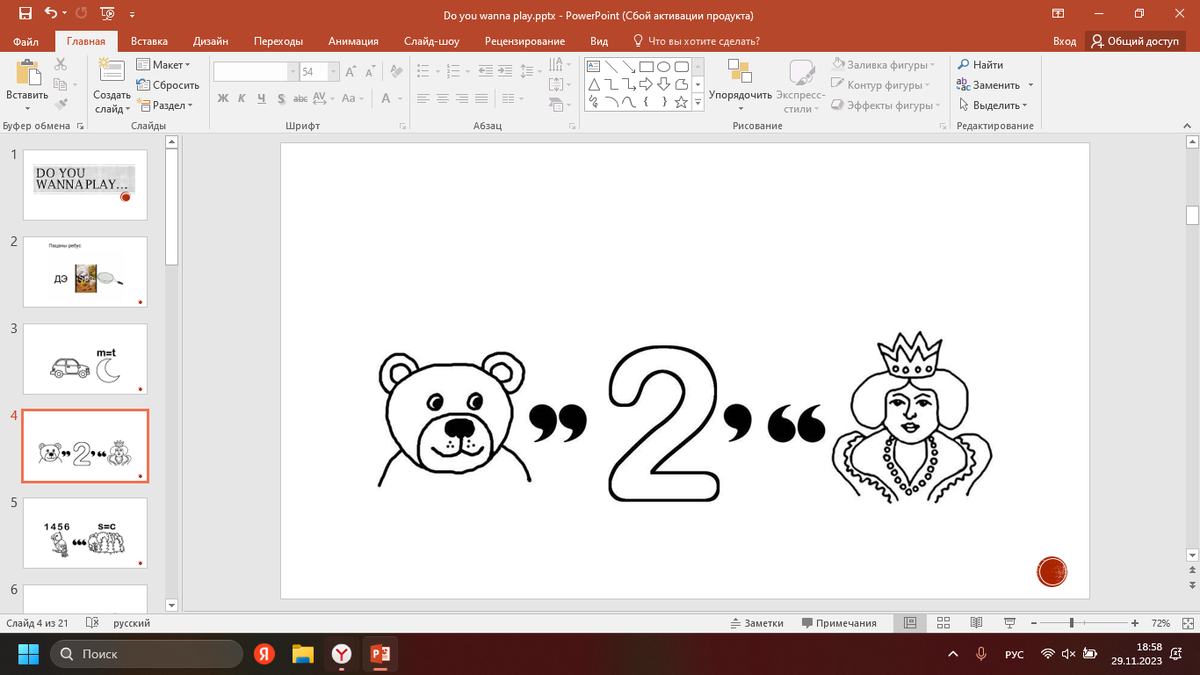Toggle the Заметки notes pane
Image resolution: width=1200 pixels, height=675 pixels.
(x=756, y=622)
